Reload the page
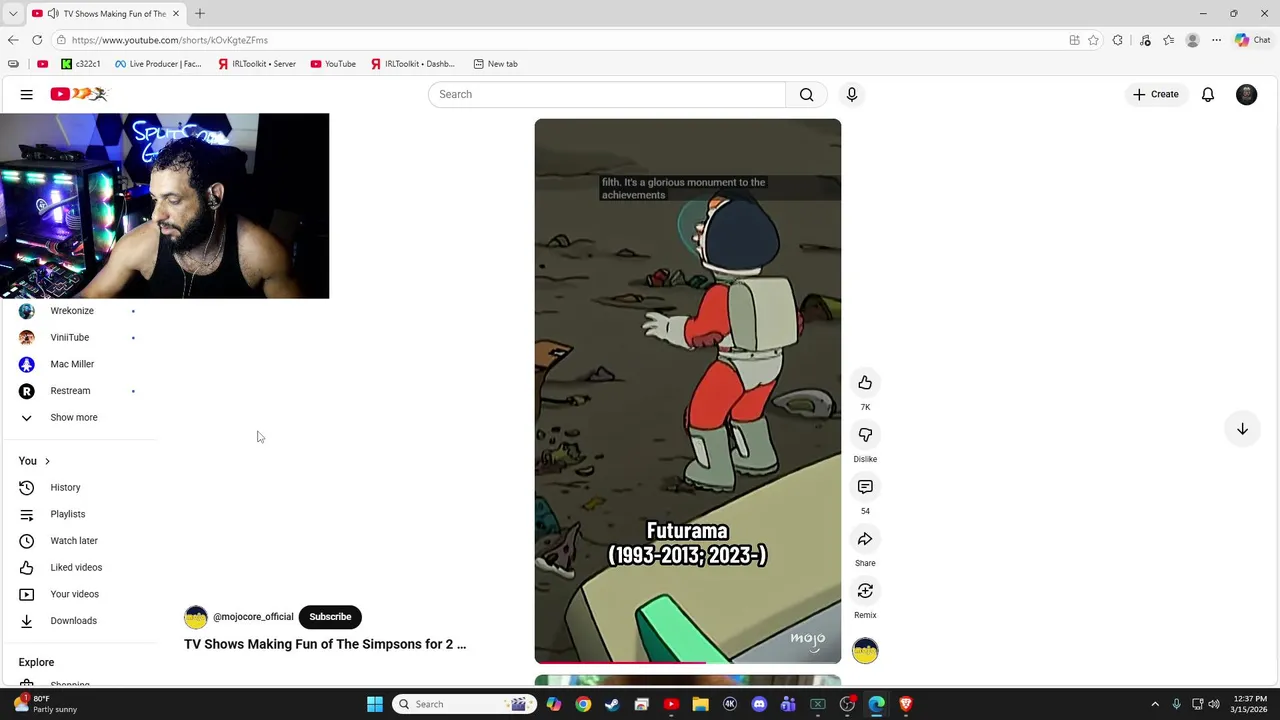The height and width of the screenshot is (720, 1280). click(37, 40)
